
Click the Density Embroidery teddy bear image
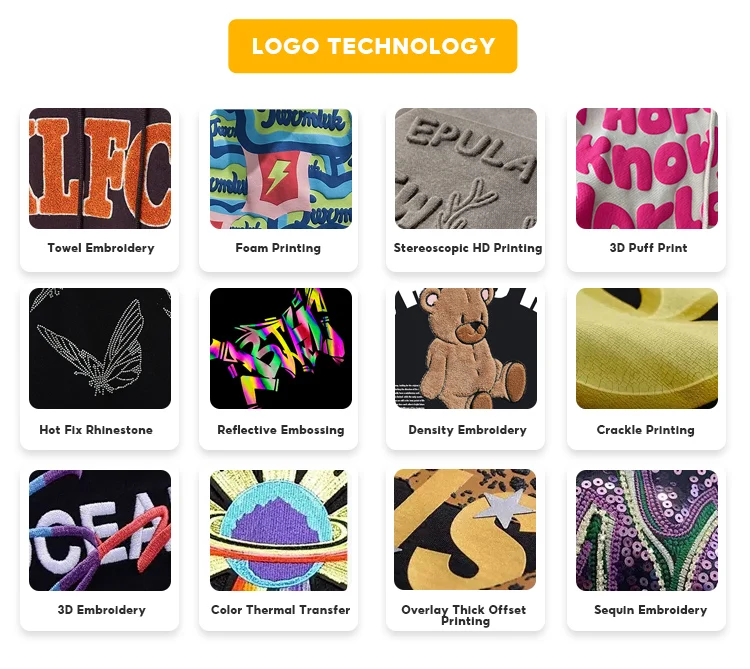click(x=466, y=348)
